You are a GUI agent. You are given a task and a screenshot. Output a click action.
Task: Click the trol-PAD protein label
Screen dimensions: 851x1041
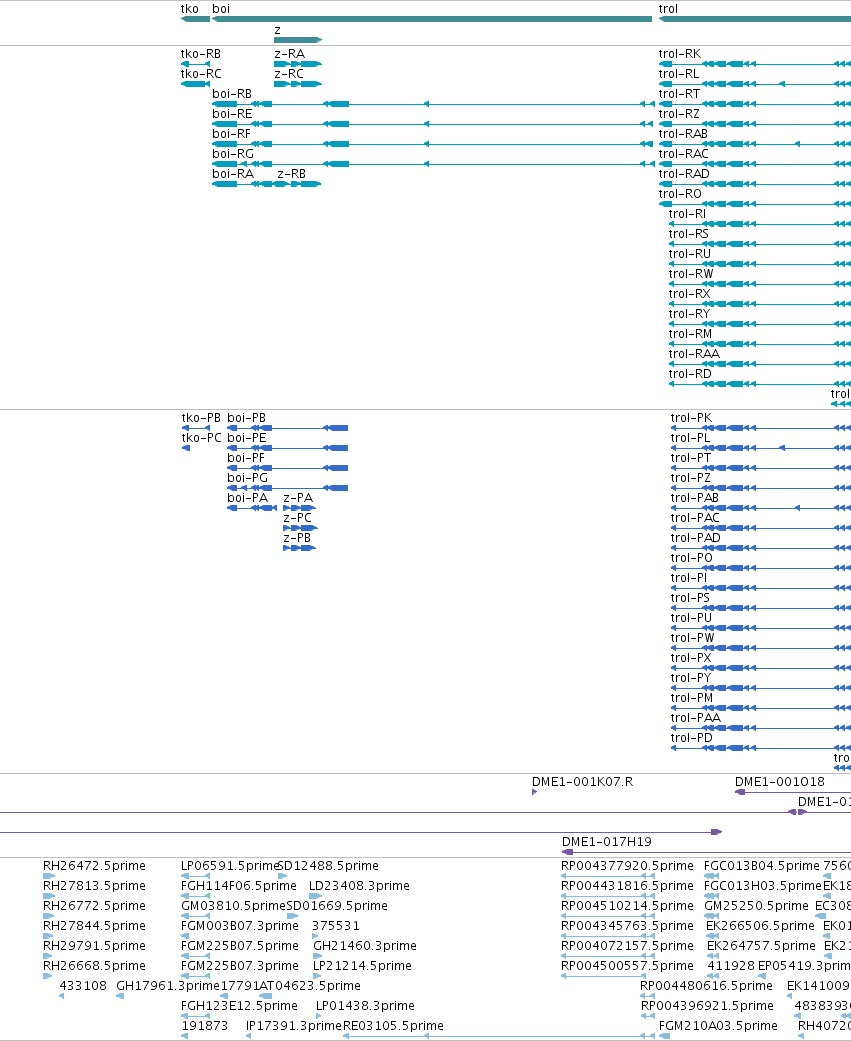[x=695, y=537]
